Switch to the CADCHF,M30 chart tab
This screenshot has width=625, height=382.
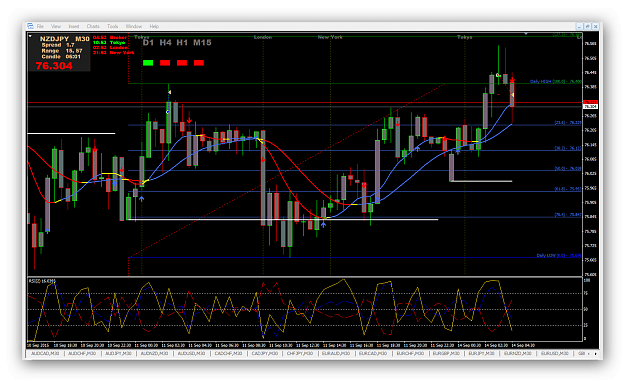tap(228, 353)
